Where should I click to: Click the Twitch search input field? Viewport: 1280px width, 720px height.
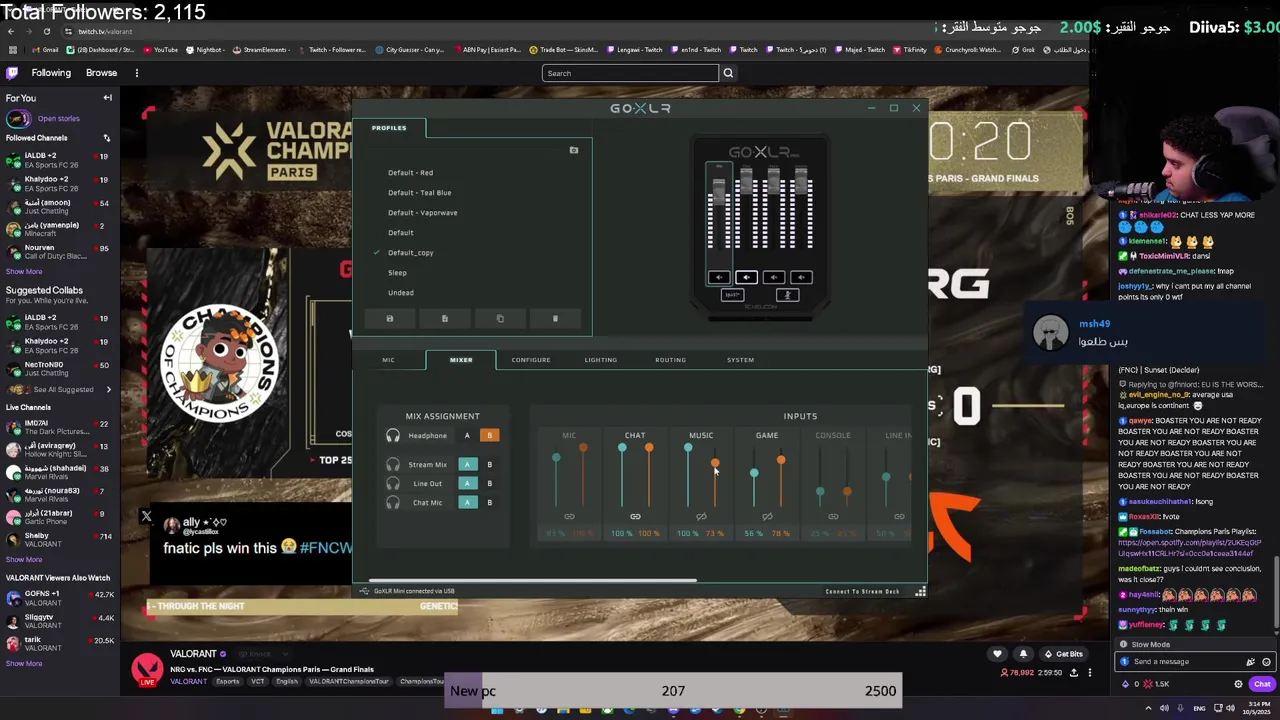click(630, 73)
